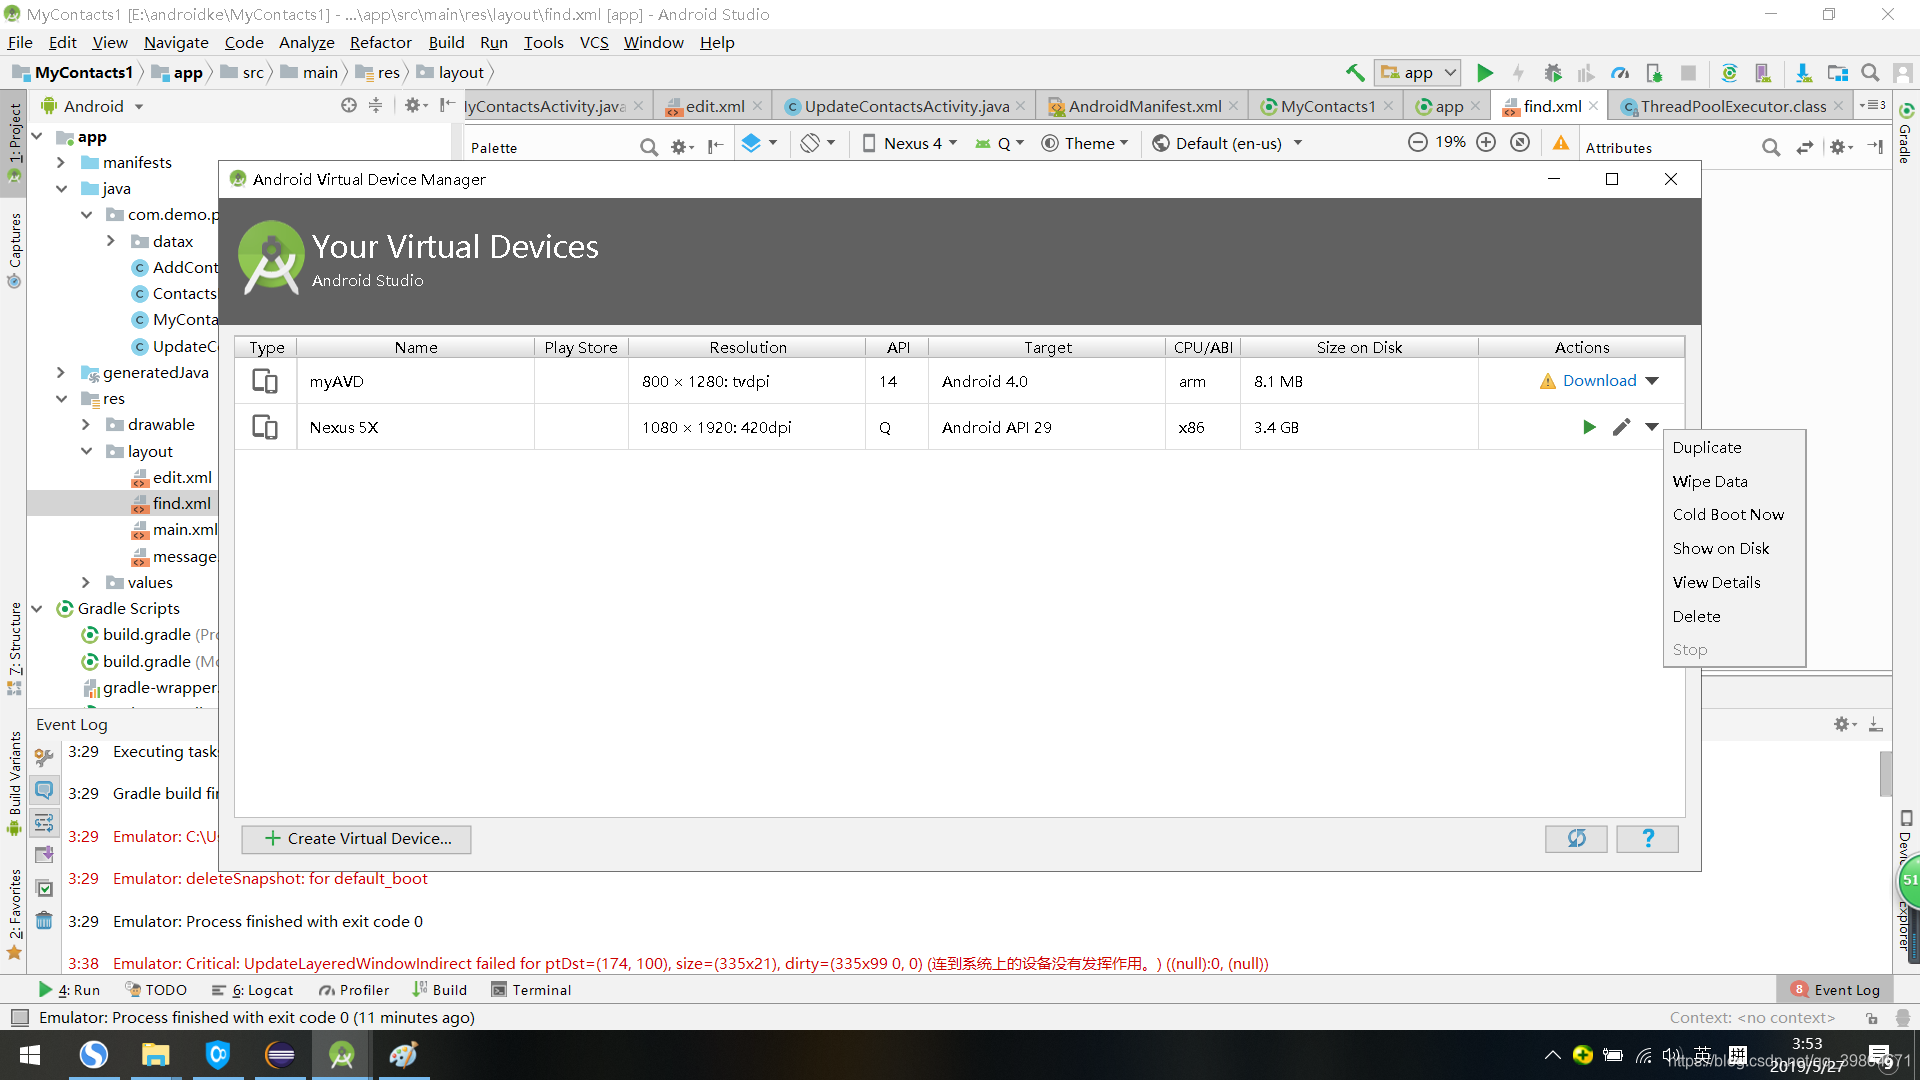The width and height of the screenshot is (1920, 1080).
Task: Collapse the layout folder in project tree
Action: (86, 451)
